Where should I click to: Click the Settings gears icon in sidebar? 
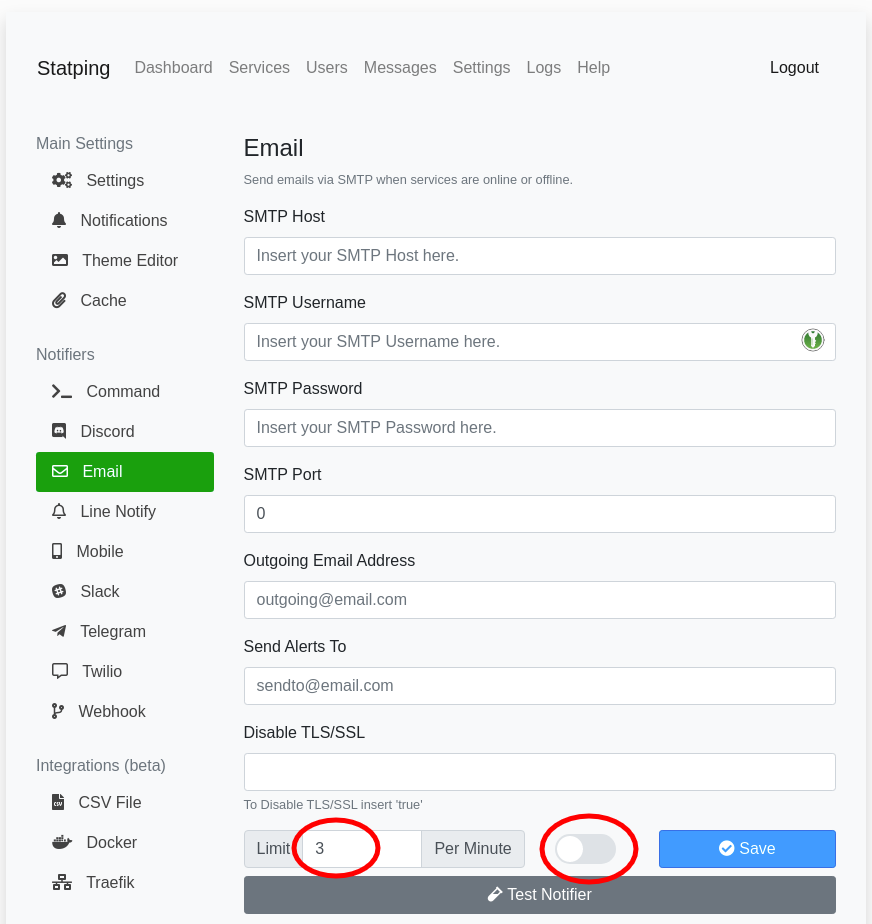pyautogui.click(x=62, y=180)
